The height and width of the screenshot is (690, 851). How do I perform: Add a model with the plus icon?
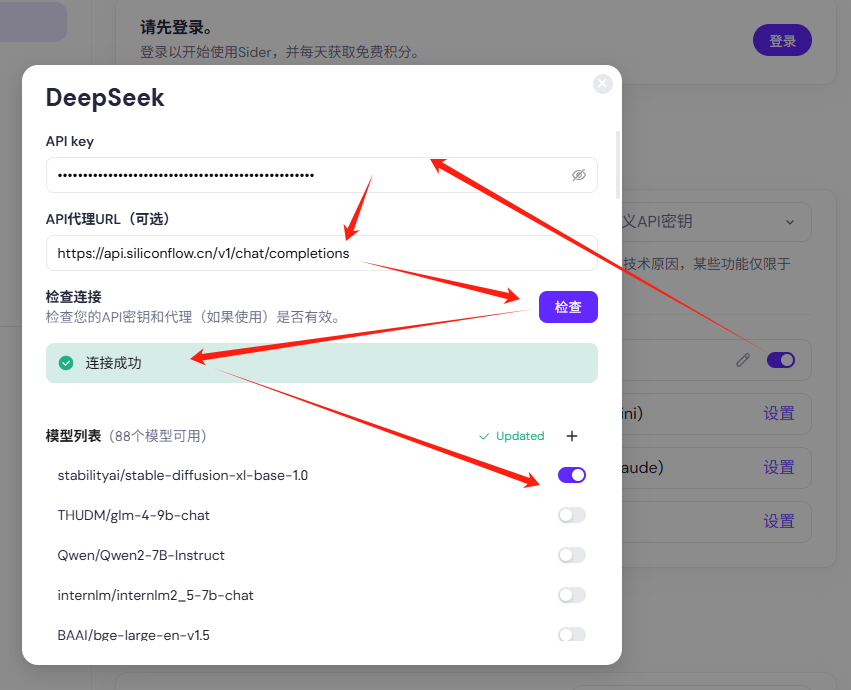571,436
